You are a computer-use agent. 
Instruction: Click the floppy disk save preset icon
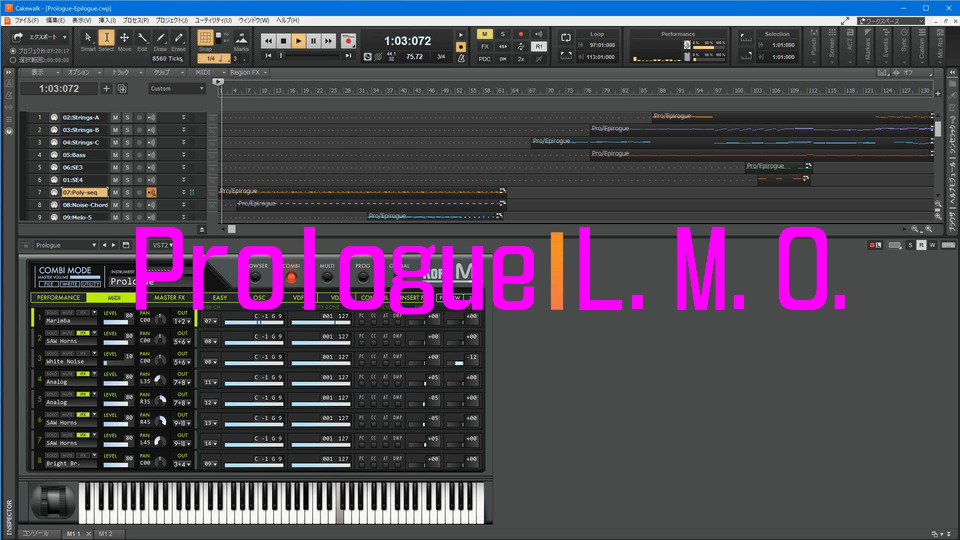pyautogui.click(x=126, y=245)
